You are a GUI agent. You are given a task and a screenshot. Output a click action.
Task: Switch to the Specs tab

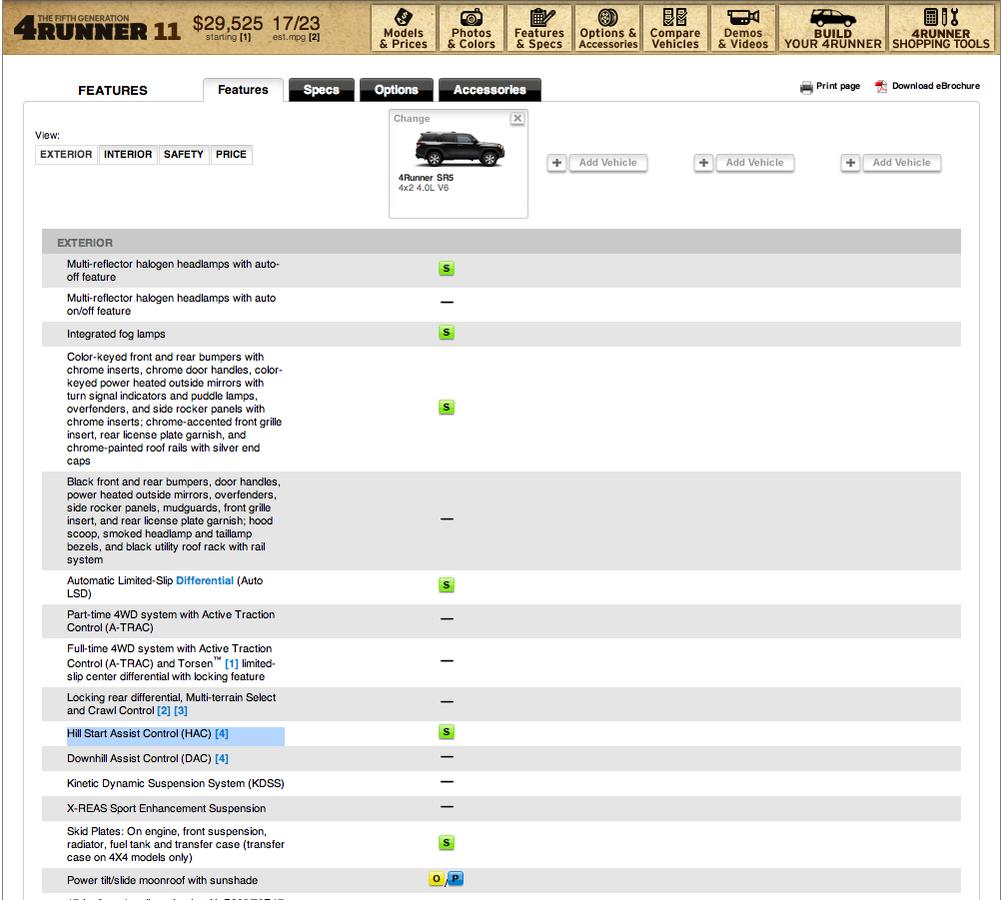[x=321, y=90]
